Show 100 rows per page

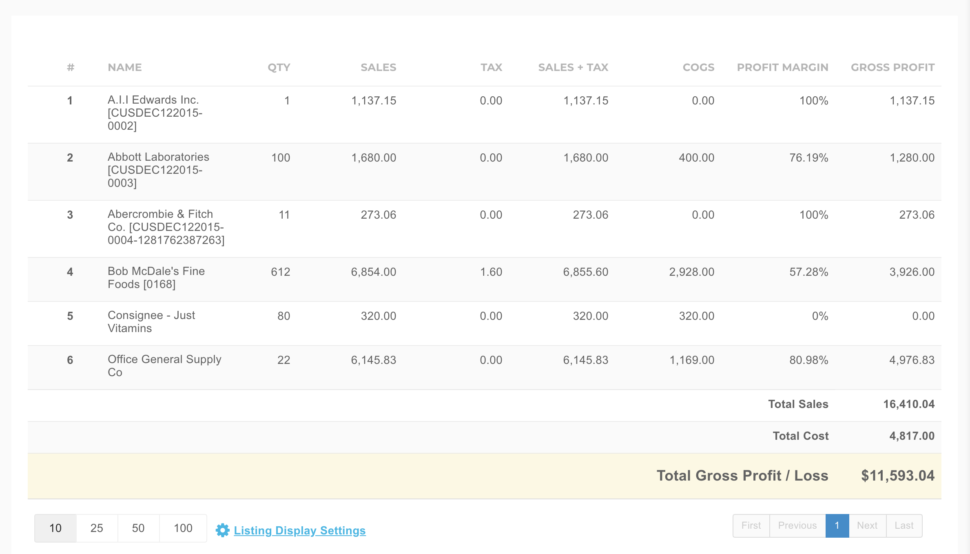click(x=182, y=528)
